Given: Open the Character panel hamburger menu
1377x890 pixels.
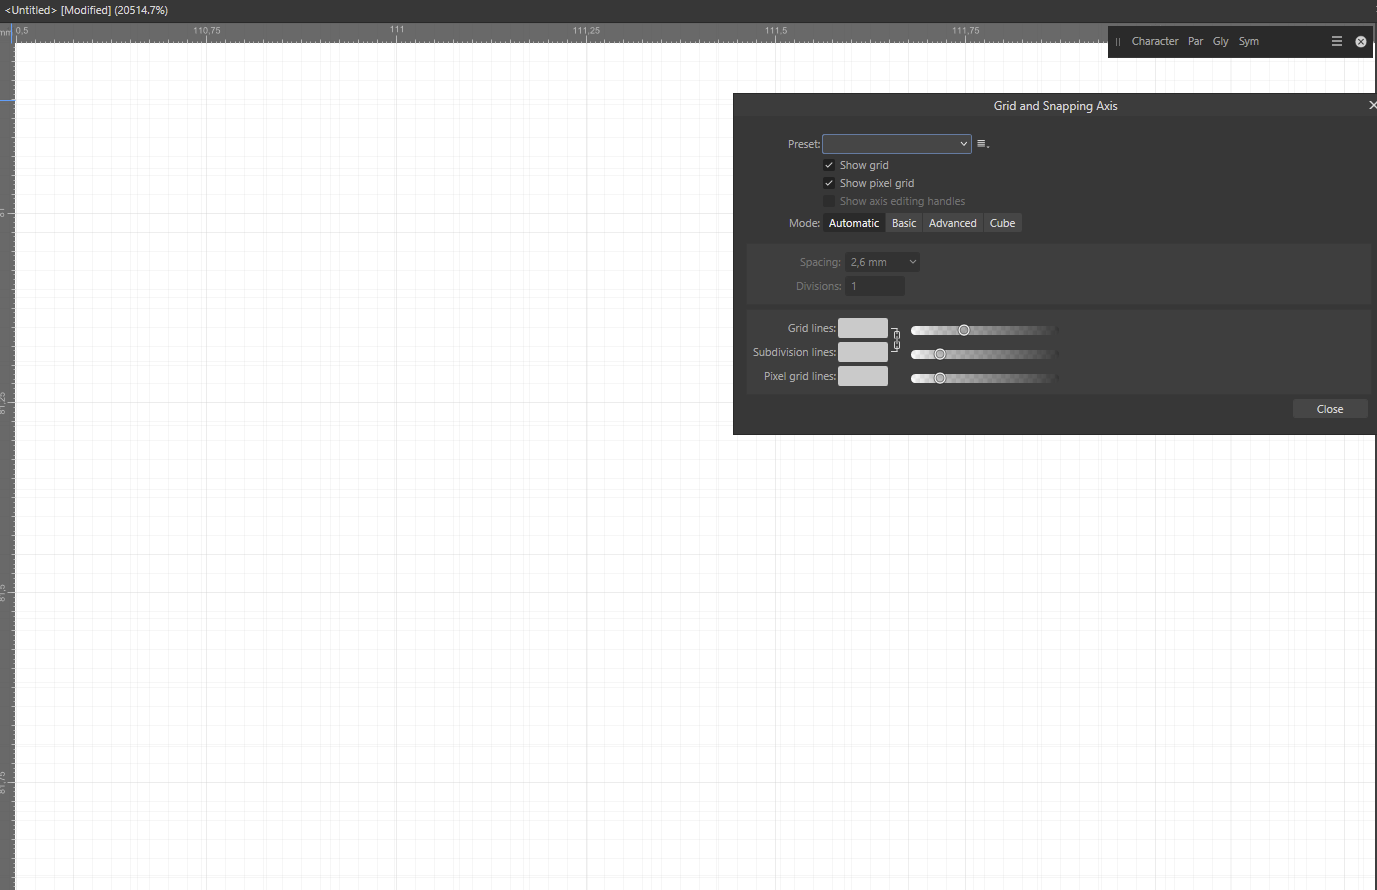Looking at the screenshot, I should [1336, 41].
